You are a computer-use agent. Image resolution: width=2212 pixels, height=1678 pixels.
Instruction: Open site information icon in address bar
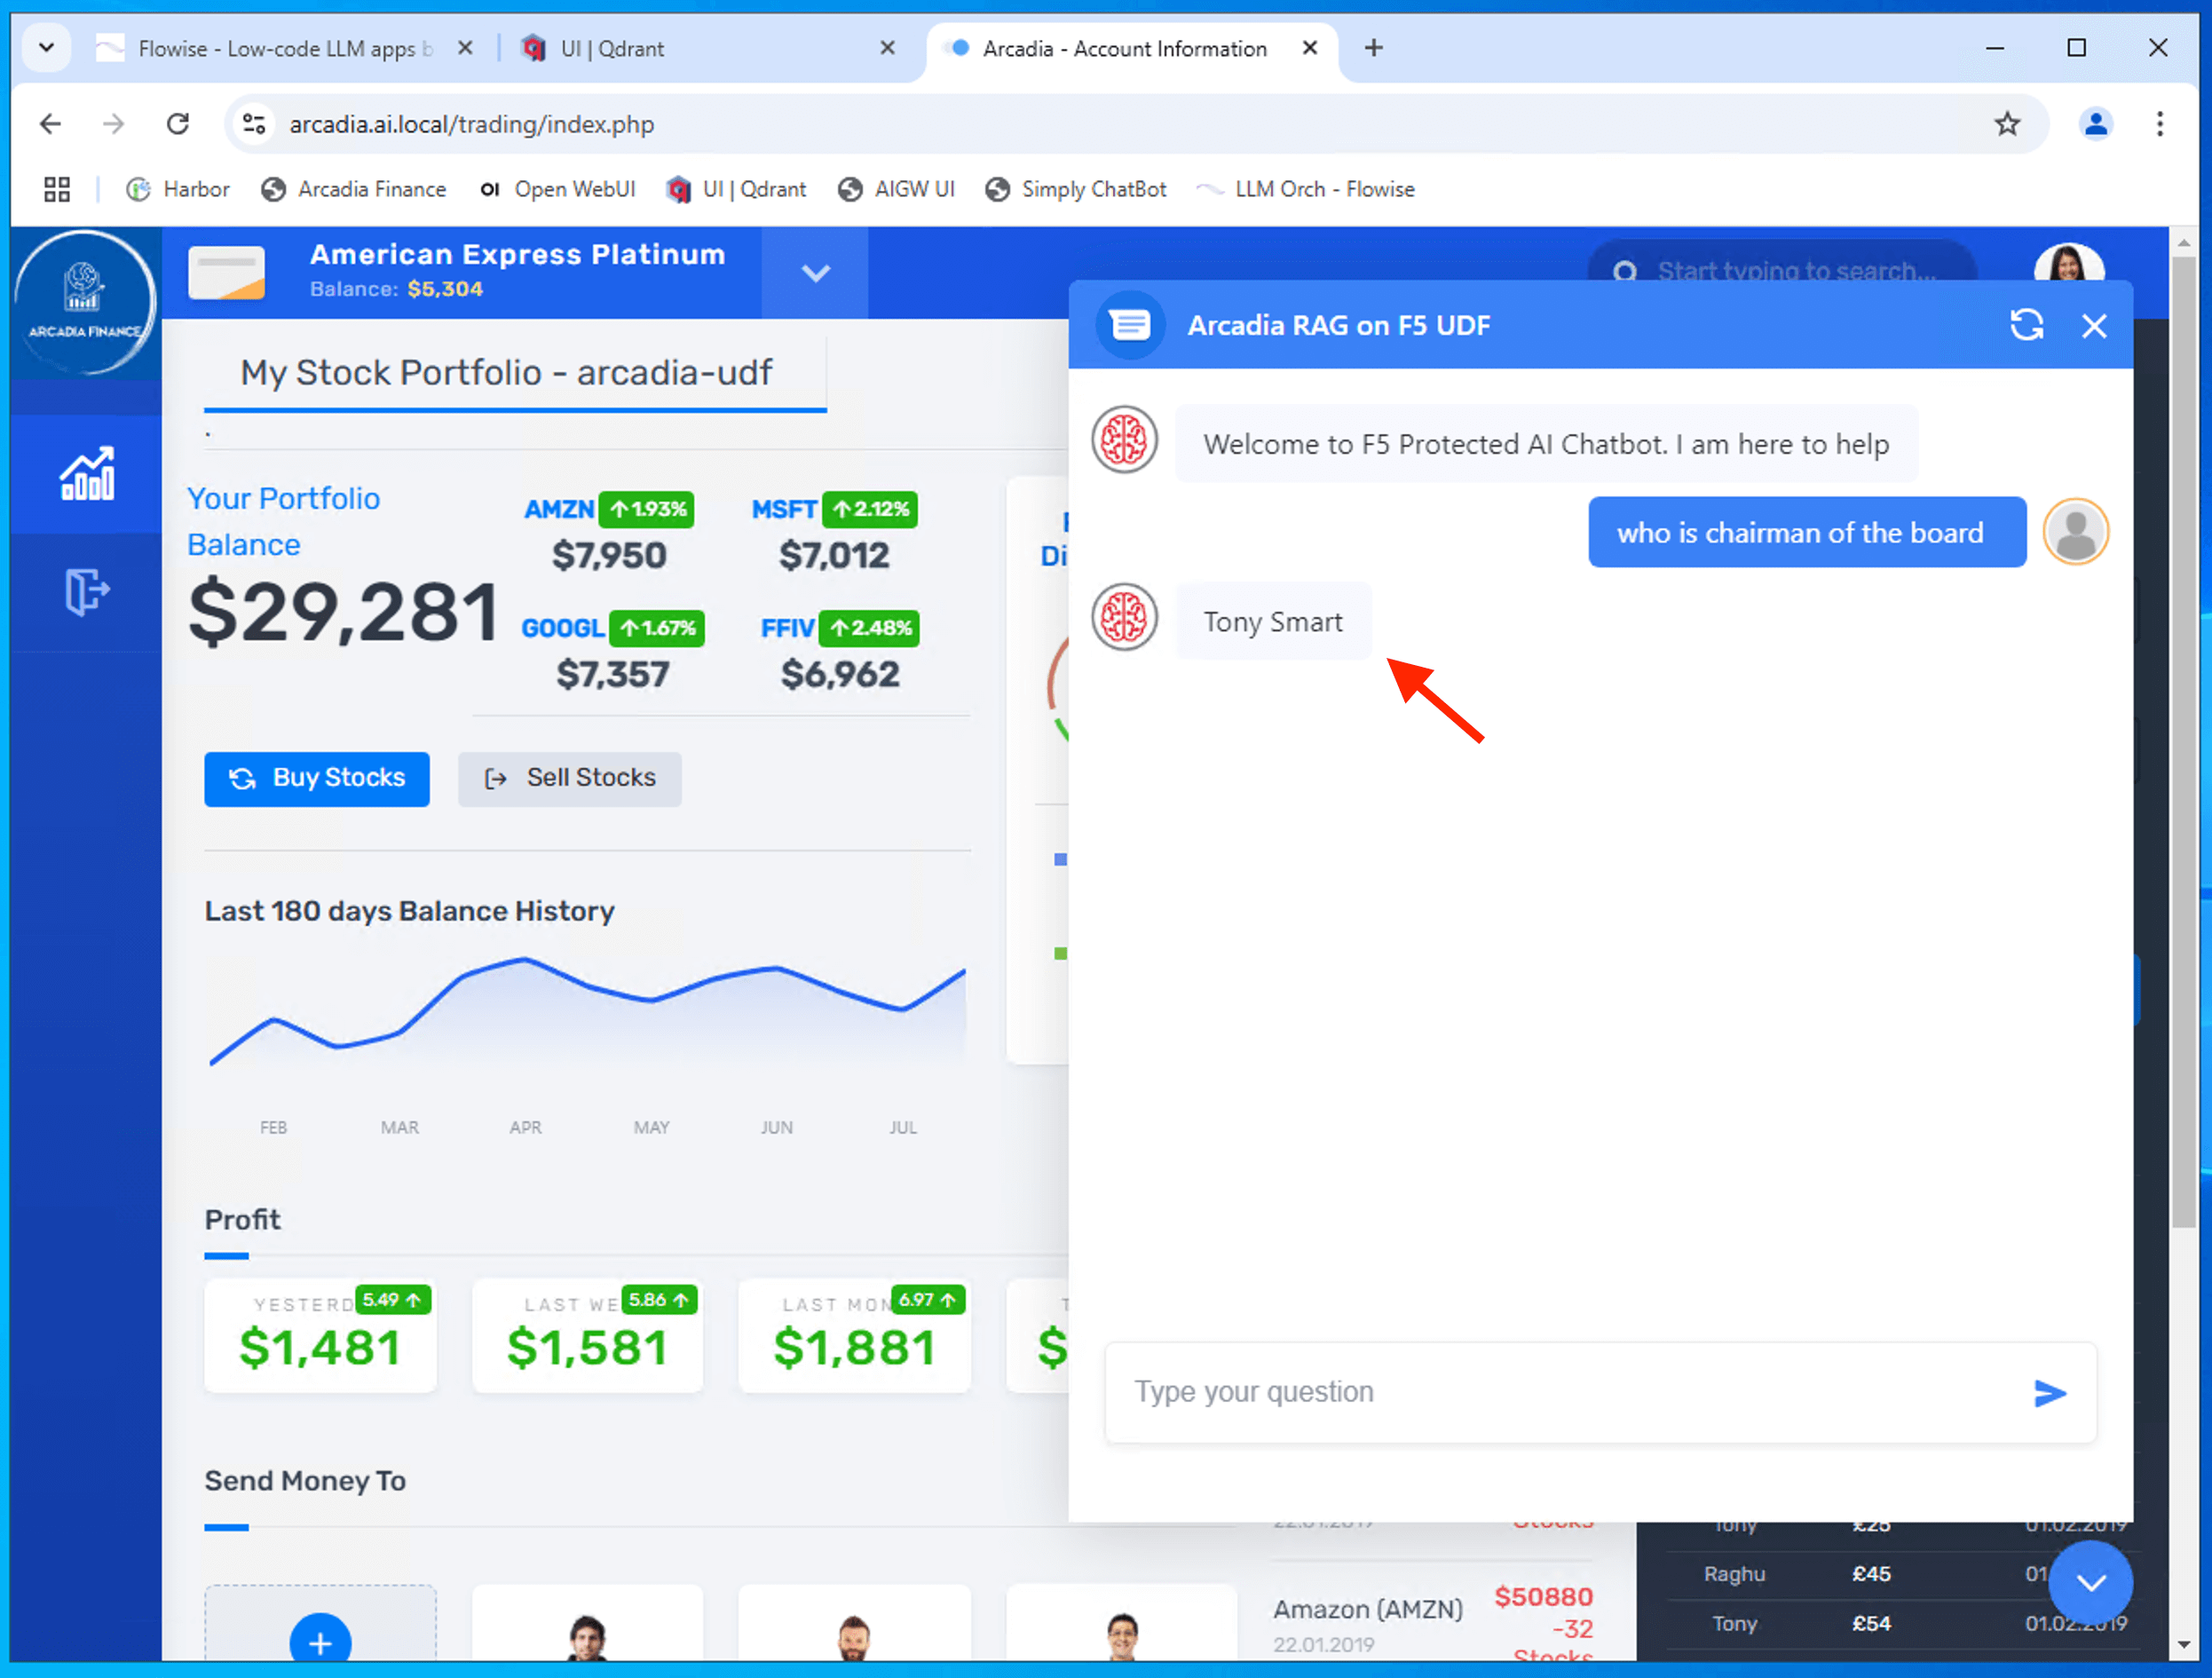254,124
